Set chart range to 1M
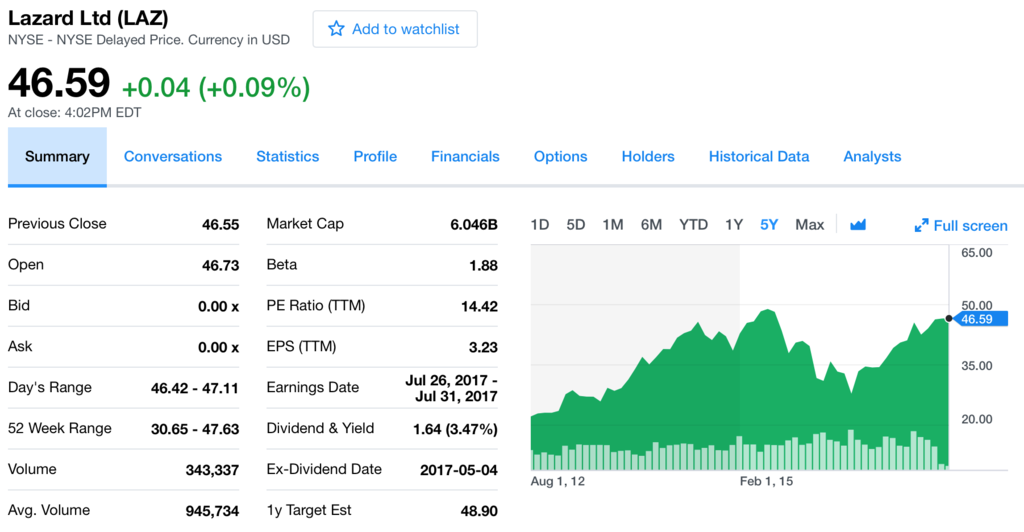The image size is (1024, 532). [613, 225]
